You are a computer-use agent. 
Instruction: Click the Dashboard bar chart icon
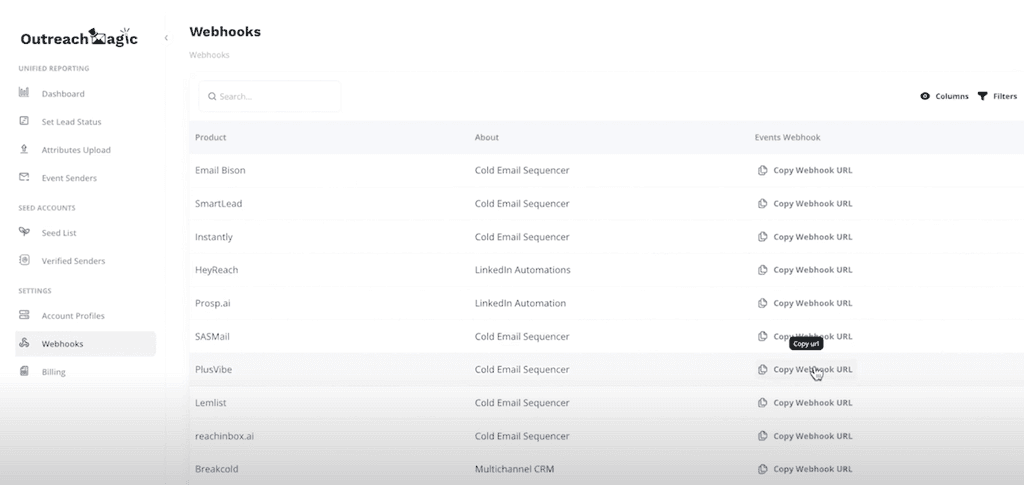pyautogui.click(x=24, y=93)
